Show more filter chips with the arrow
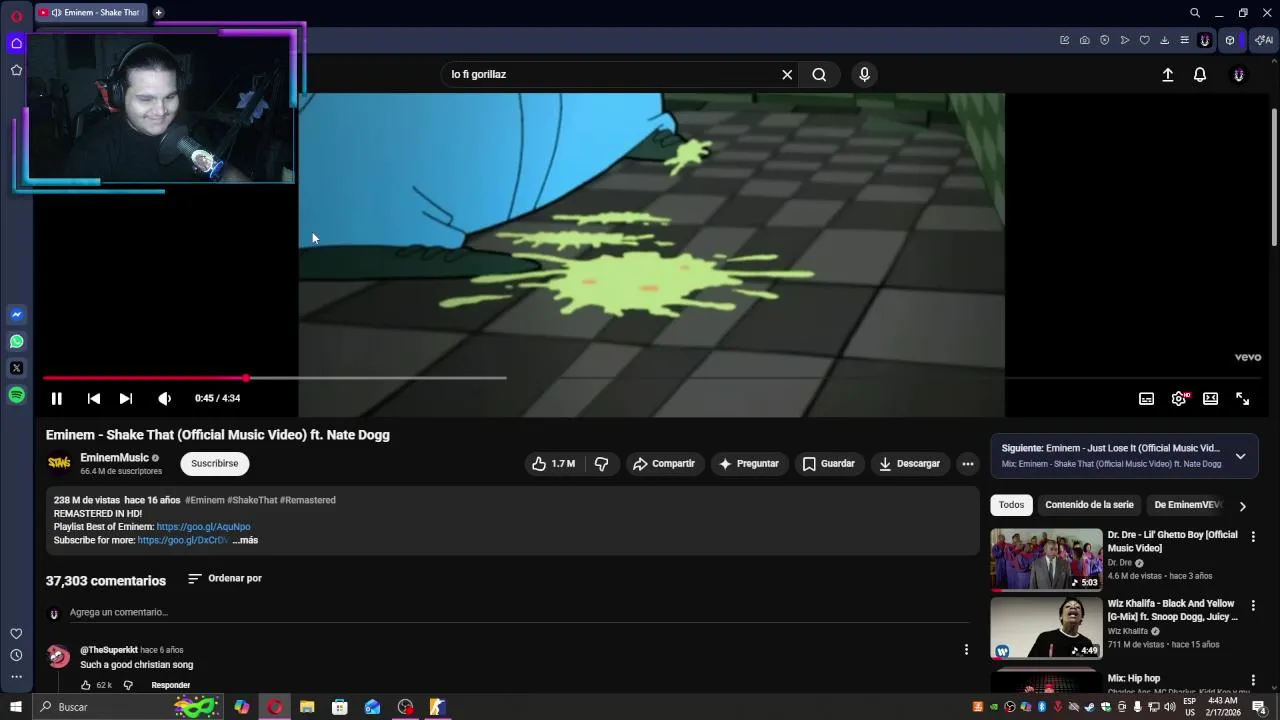 click(x=1243, y=506)
